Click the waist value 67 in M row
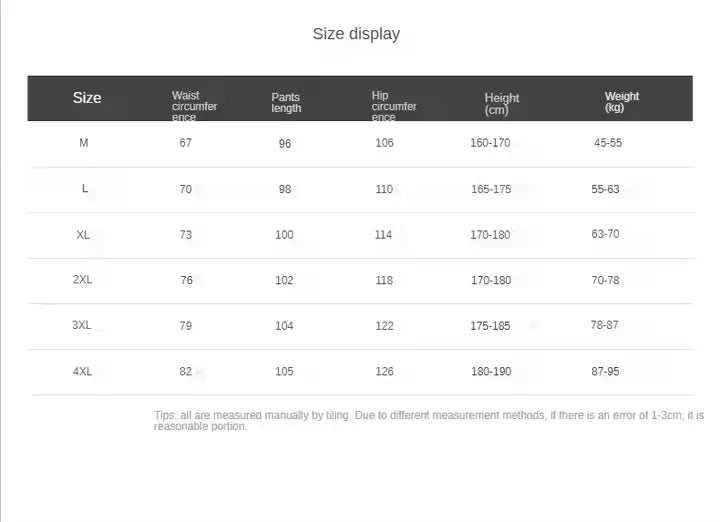Viewport: 720px width, 522px height. pyautogui.click(x=186, y=143)
